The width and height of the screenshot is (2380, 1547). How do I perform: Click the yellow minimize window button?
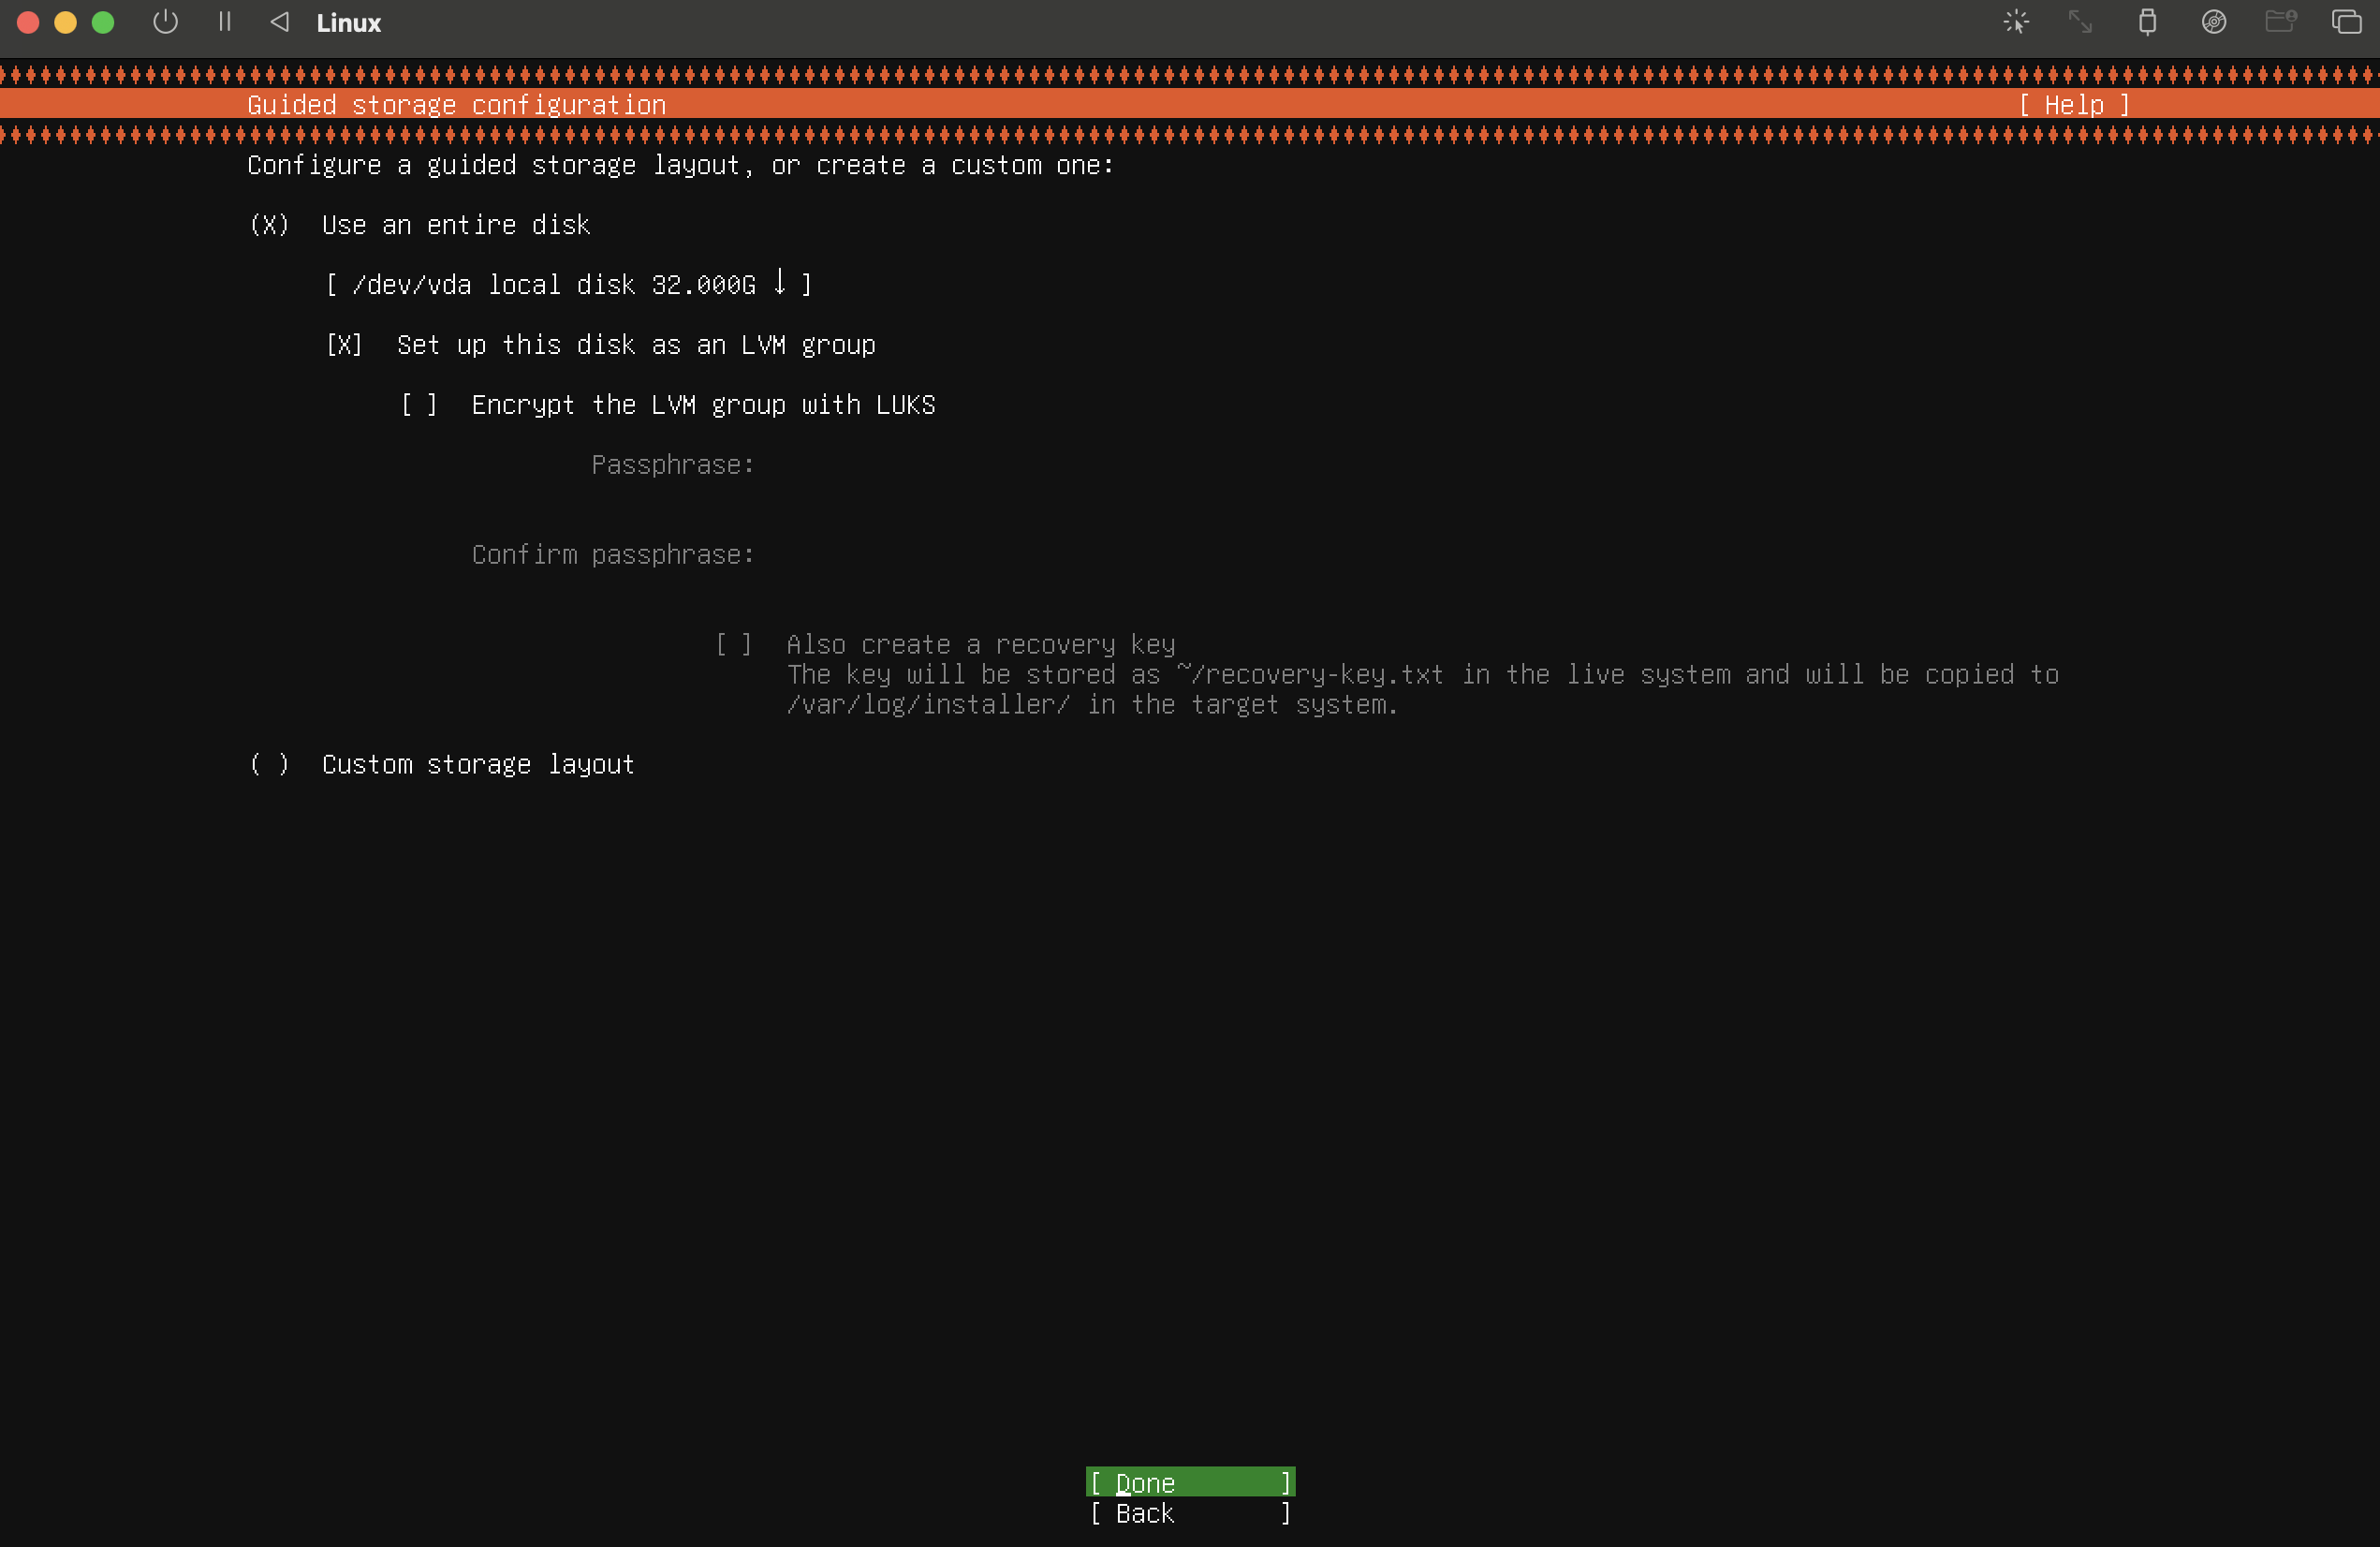[66, 22]
